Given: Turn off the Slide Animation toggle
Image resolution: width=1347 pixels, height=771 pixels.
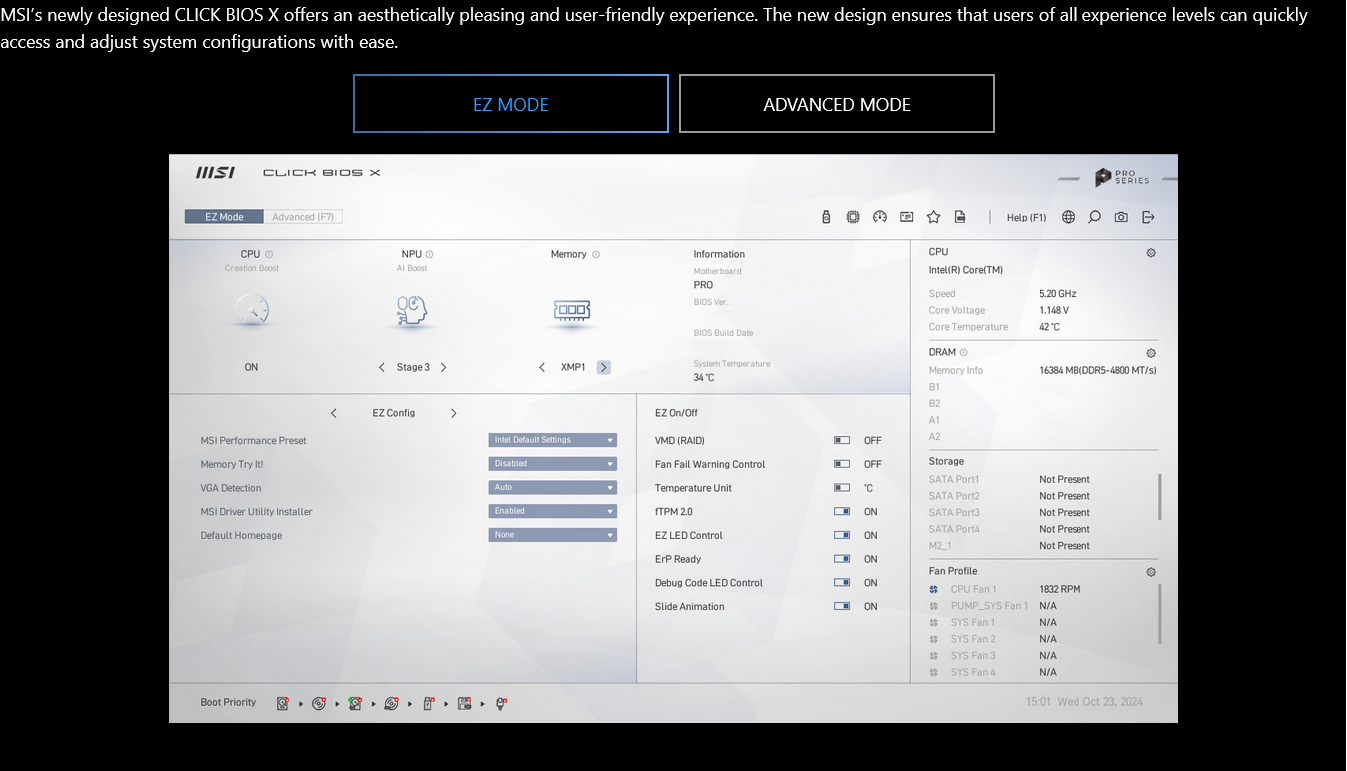Looking at the screenshot, I should [x=842, y=606].
